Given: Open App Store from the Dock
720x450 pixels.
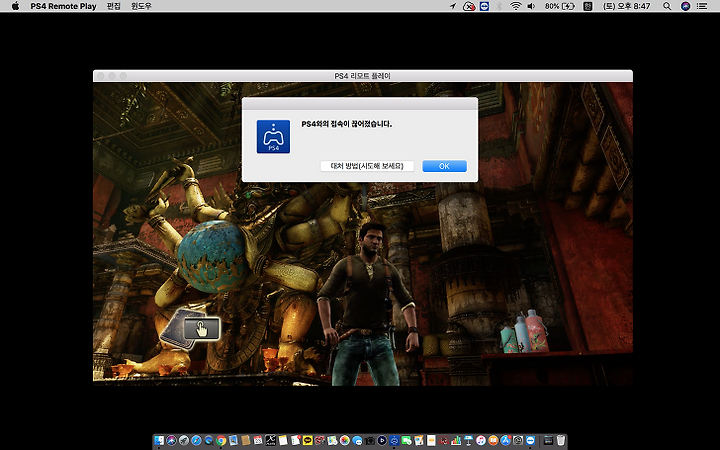Looking at the screenshot, I should tap(506, 440).
